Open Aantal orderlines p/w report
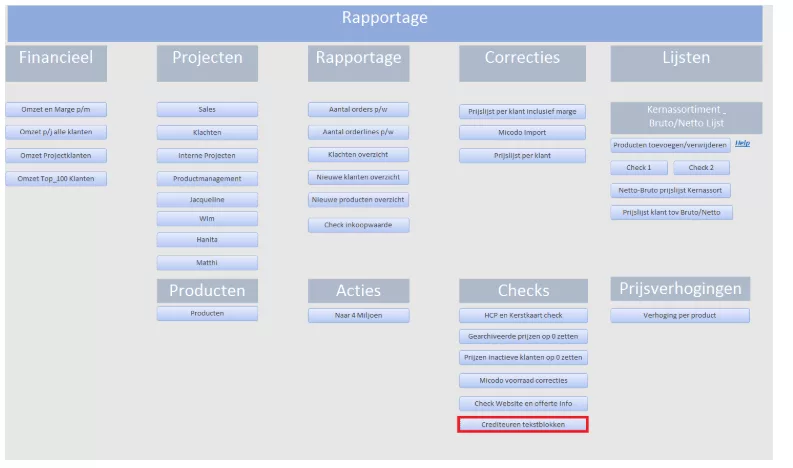 [x=359, y=132]
